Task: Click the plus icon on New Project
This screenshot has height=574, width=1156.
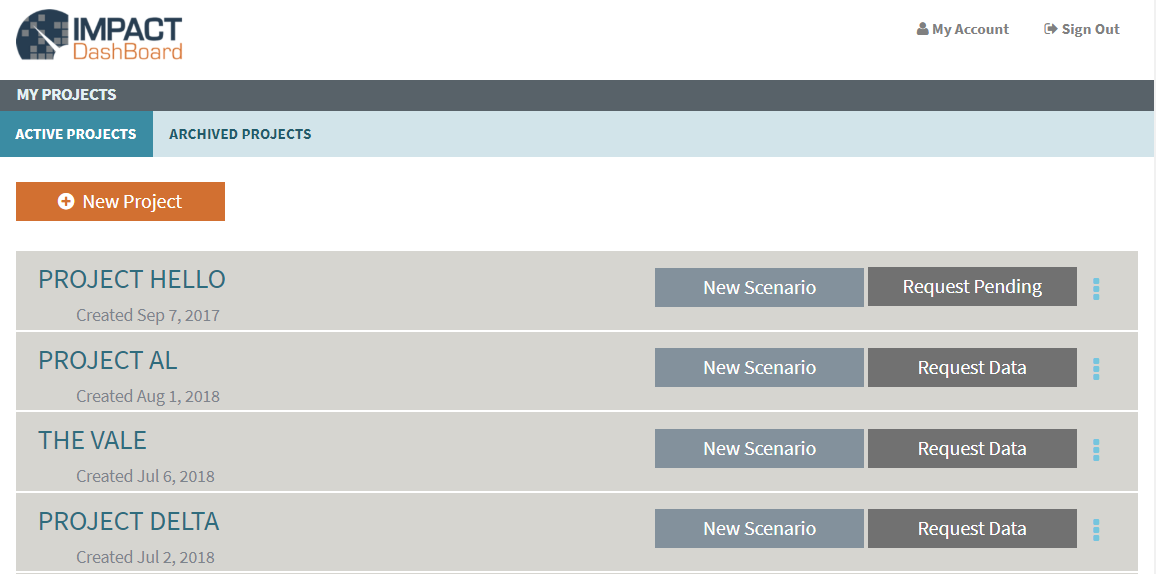Action: [66, 201]
